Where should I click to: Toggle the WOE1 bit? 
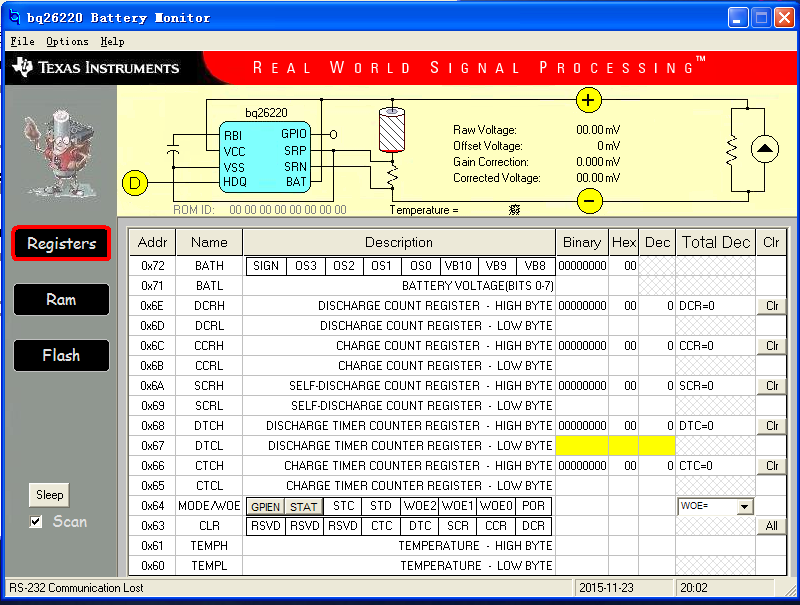tap(458, 506)
